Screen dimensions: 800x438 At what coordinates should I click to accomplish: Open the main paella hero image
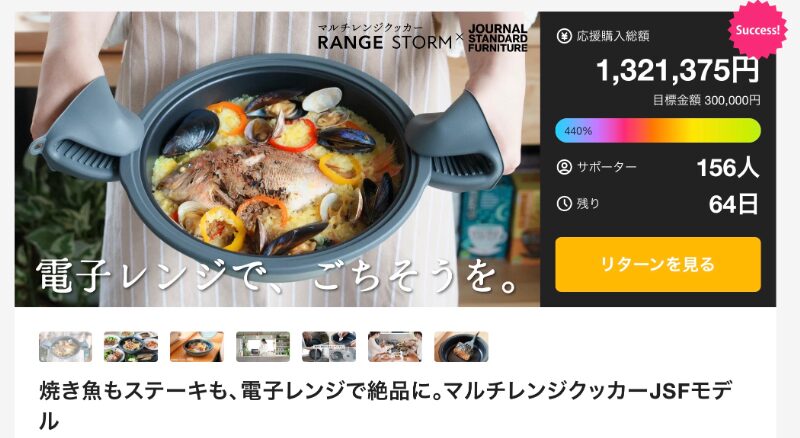pos(277,159)
